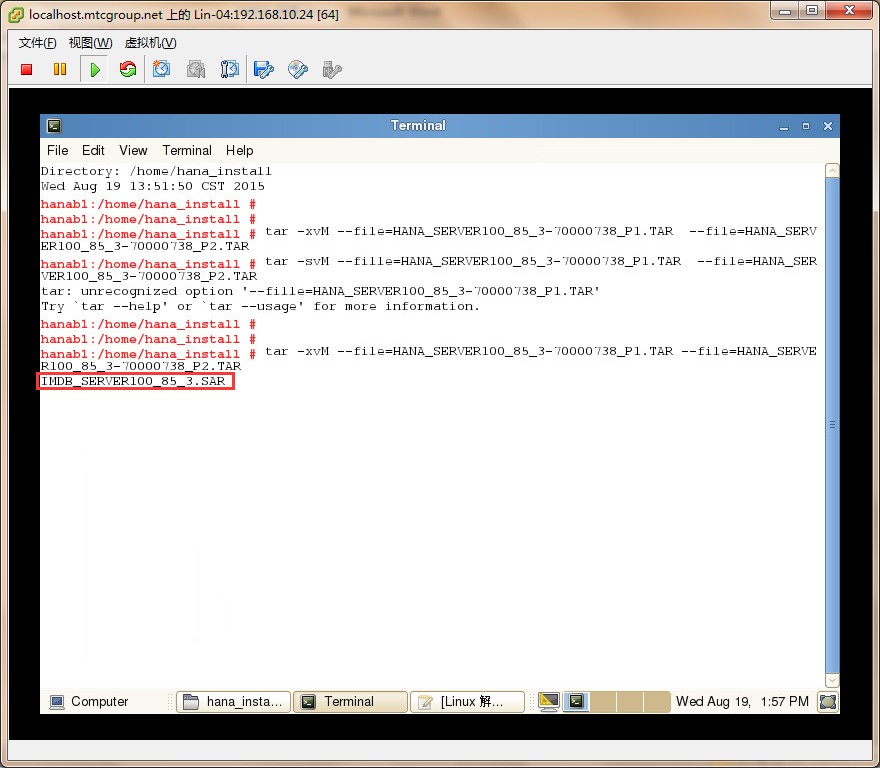Viewport: 880px width, 768px height.
Task: Click the terminal vertical scrollbar thumb
Action: (832, 425)
